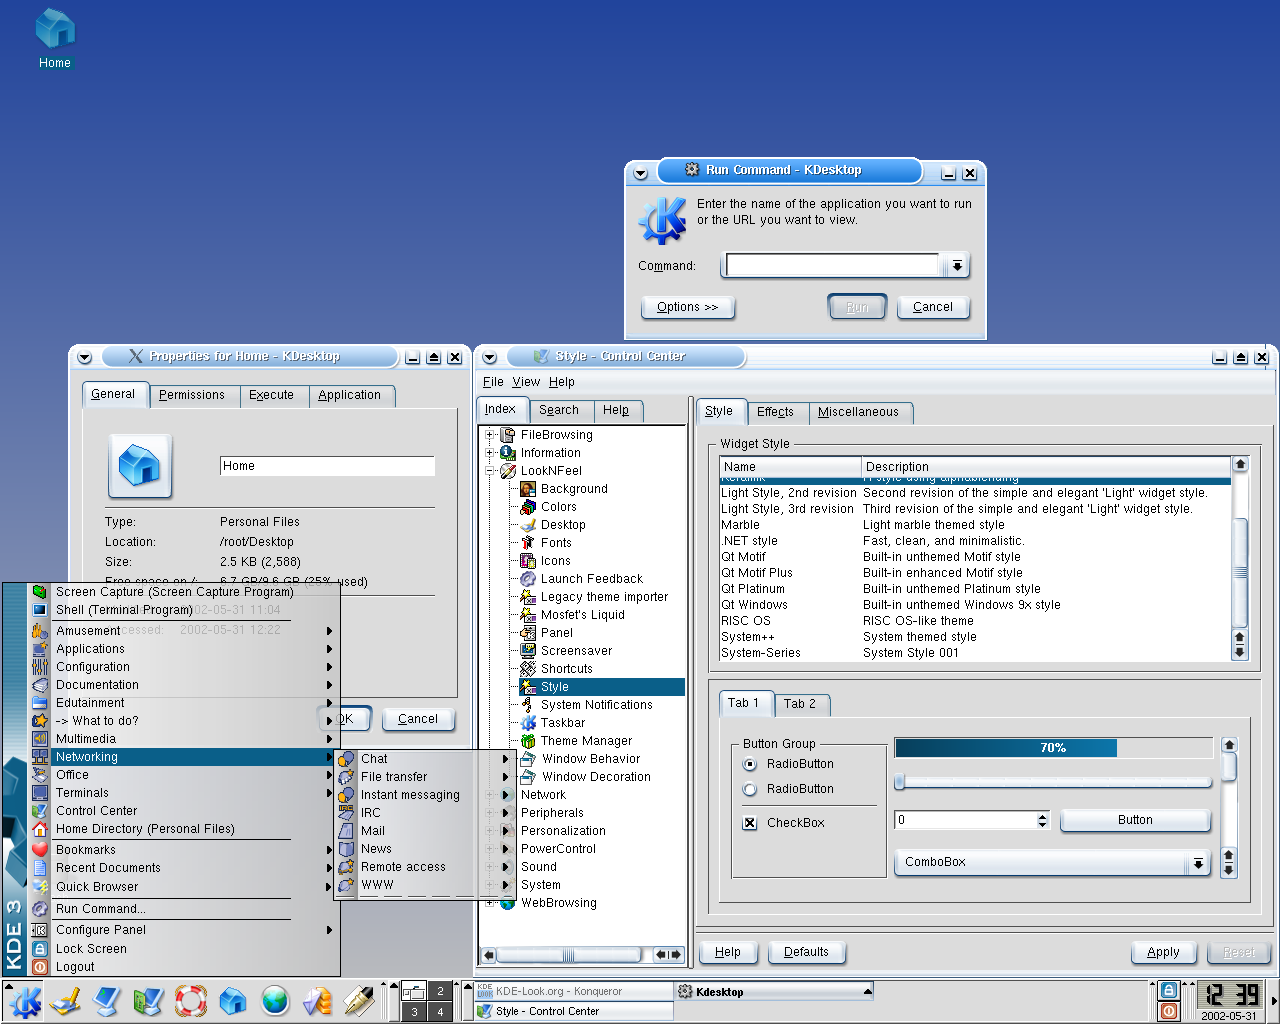Open Screensaver module in the tree
The width and height of the screenshot is (1280, 1024).
576,651
